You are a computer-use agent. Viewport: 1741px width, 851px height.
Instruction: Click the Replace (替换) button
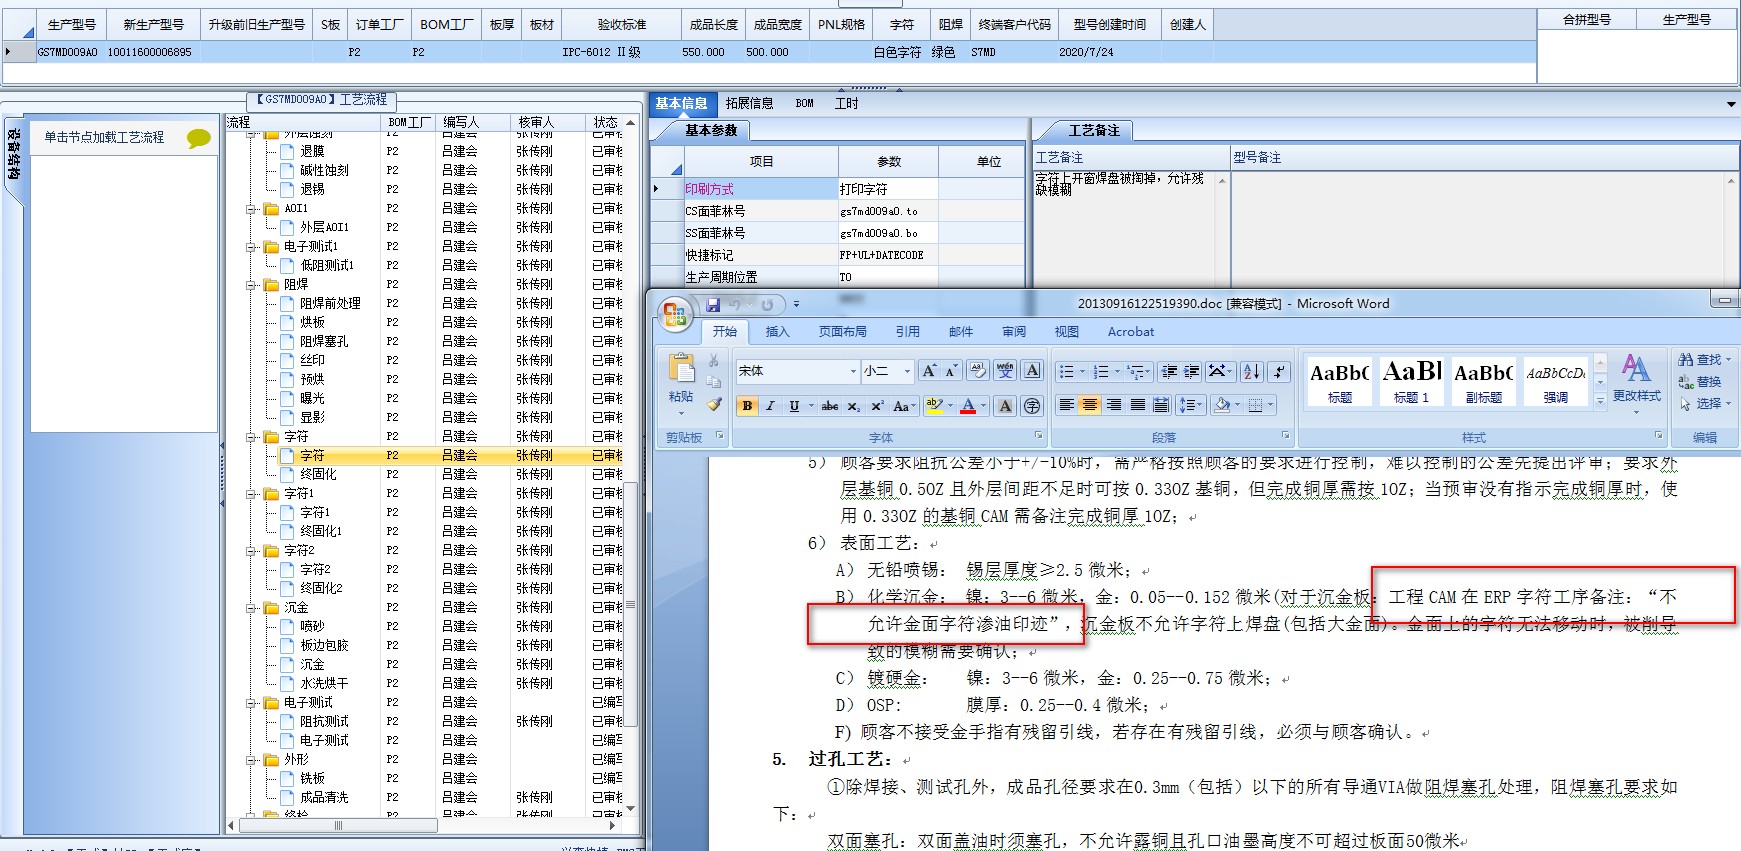(1700, 382)
